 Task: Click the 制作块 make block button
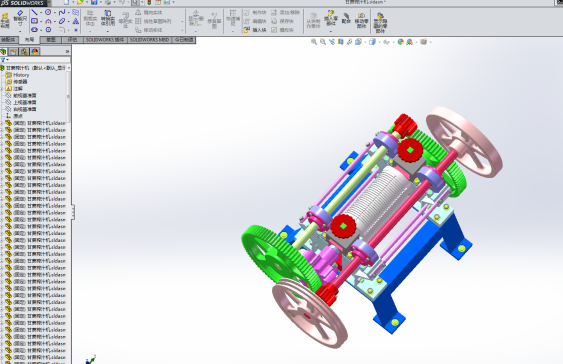coord(255,13)
